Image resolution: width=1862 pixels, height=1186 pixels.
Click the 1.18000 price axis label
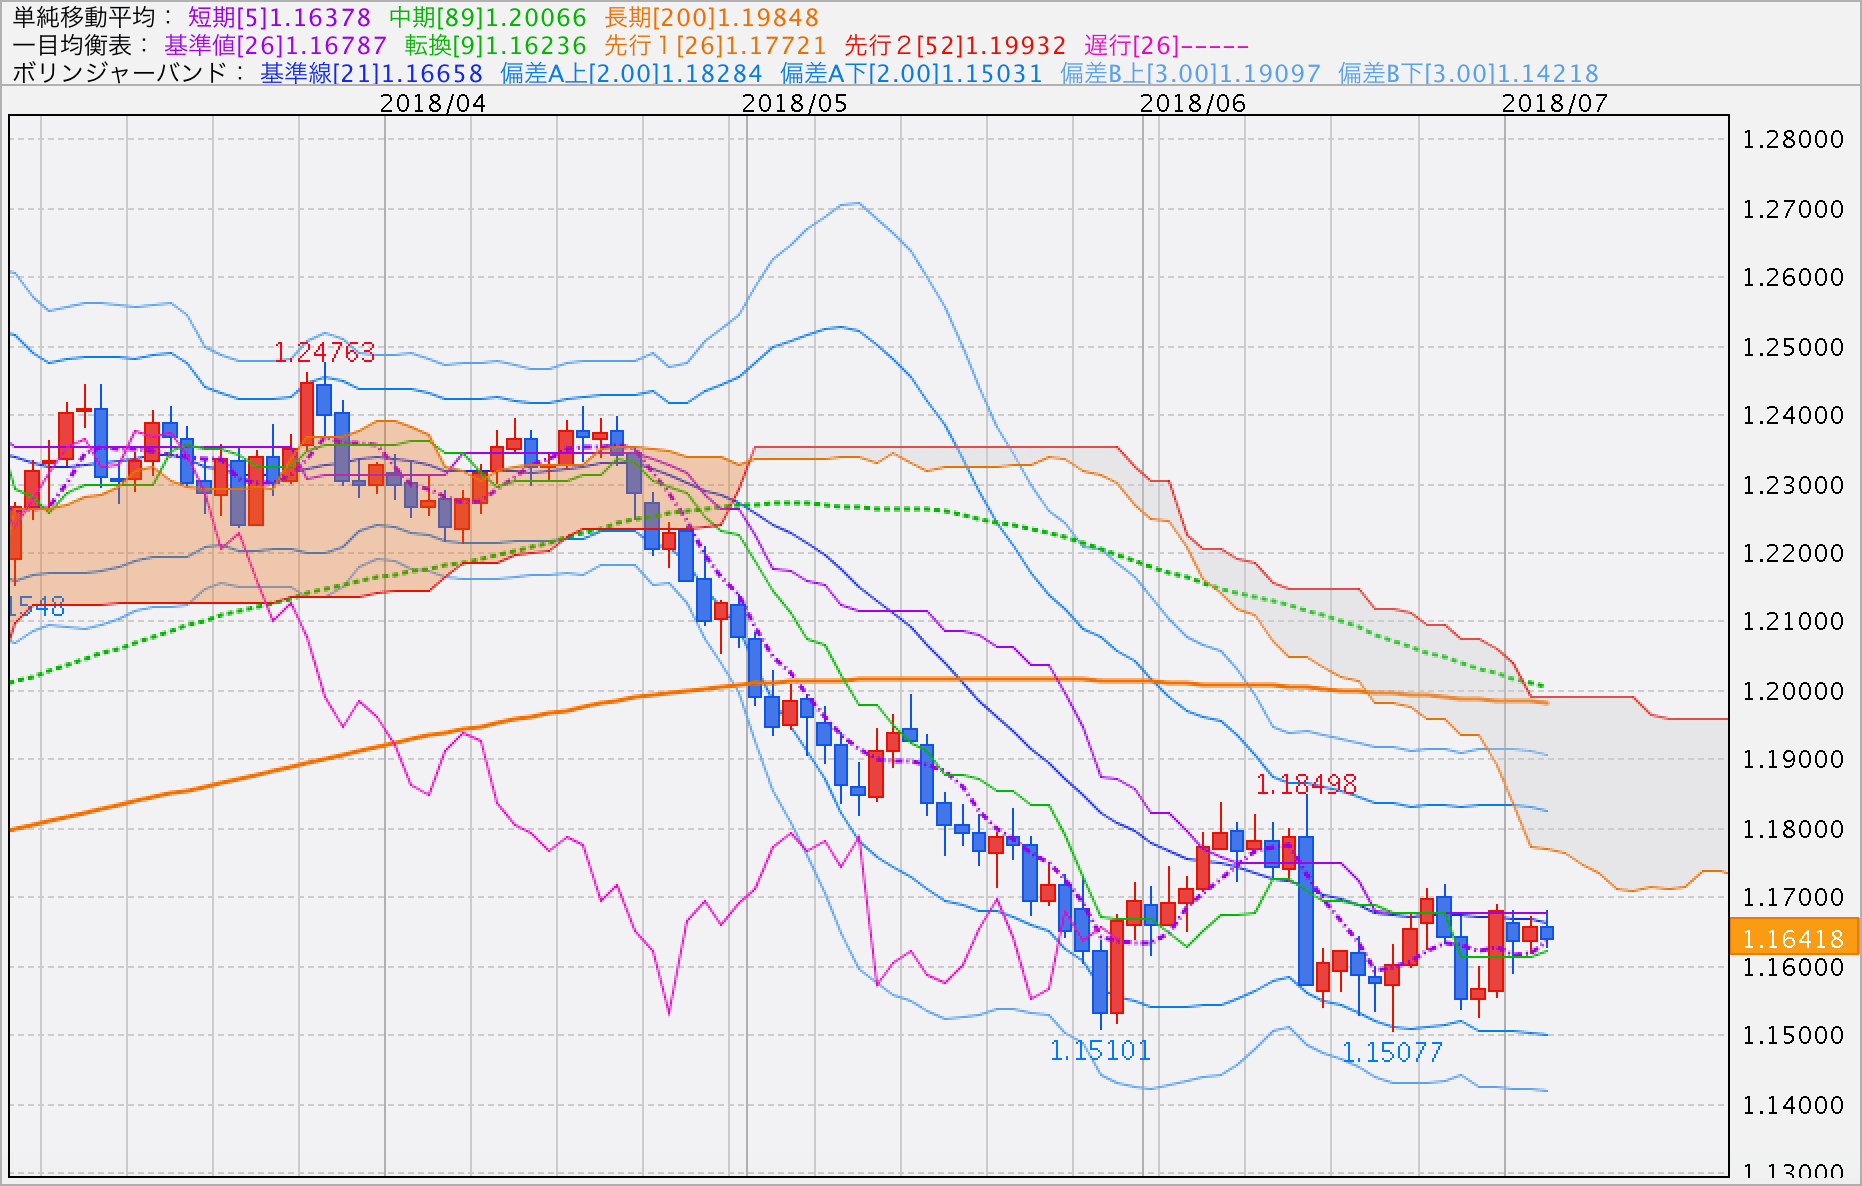[x=1793, y=829]
